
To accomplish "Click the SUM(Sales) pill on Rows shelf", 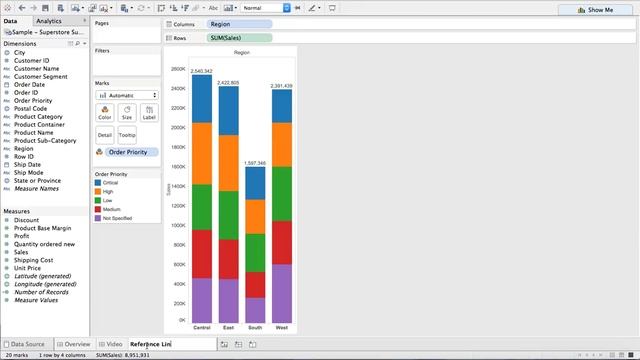I will pos(239,38).
